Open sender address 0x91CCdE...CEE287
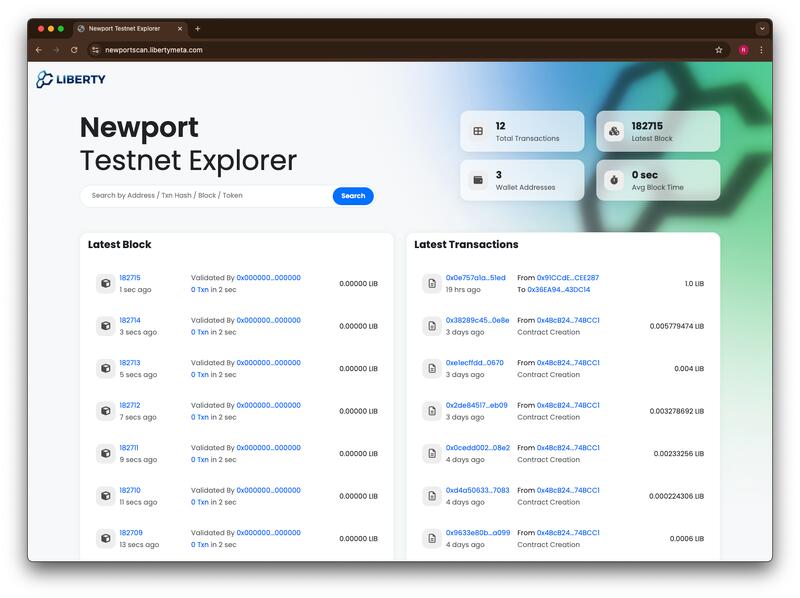The image size is (800, 598). (x=568, y=278)
